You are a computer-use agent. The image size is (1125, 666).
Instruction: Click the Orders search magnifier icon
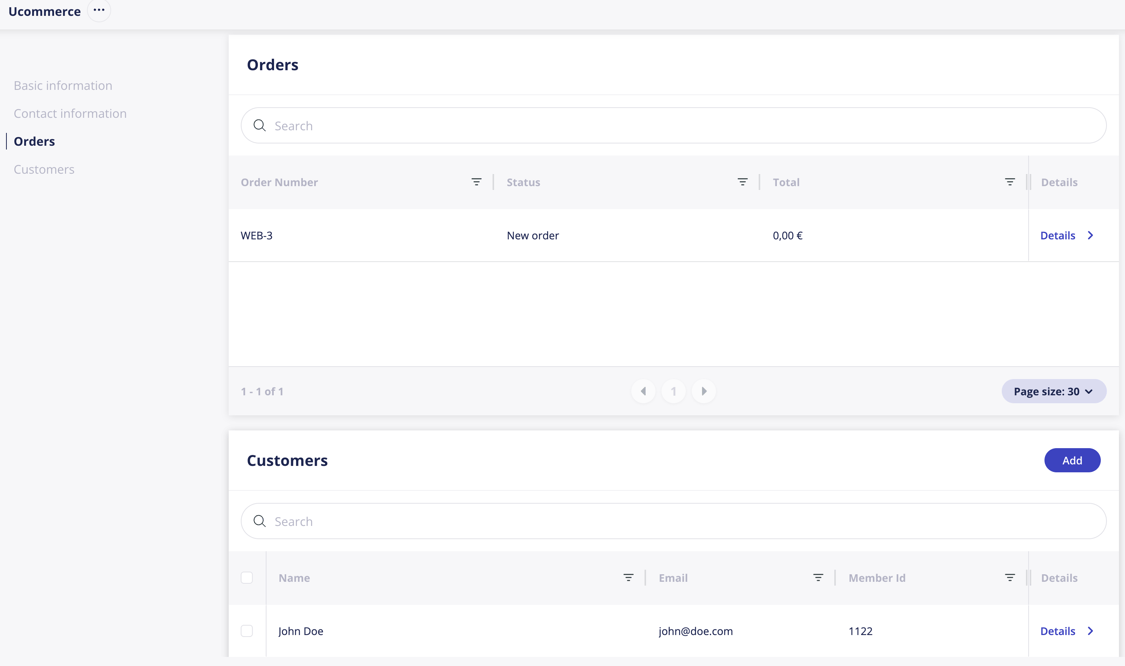point(260,126)
